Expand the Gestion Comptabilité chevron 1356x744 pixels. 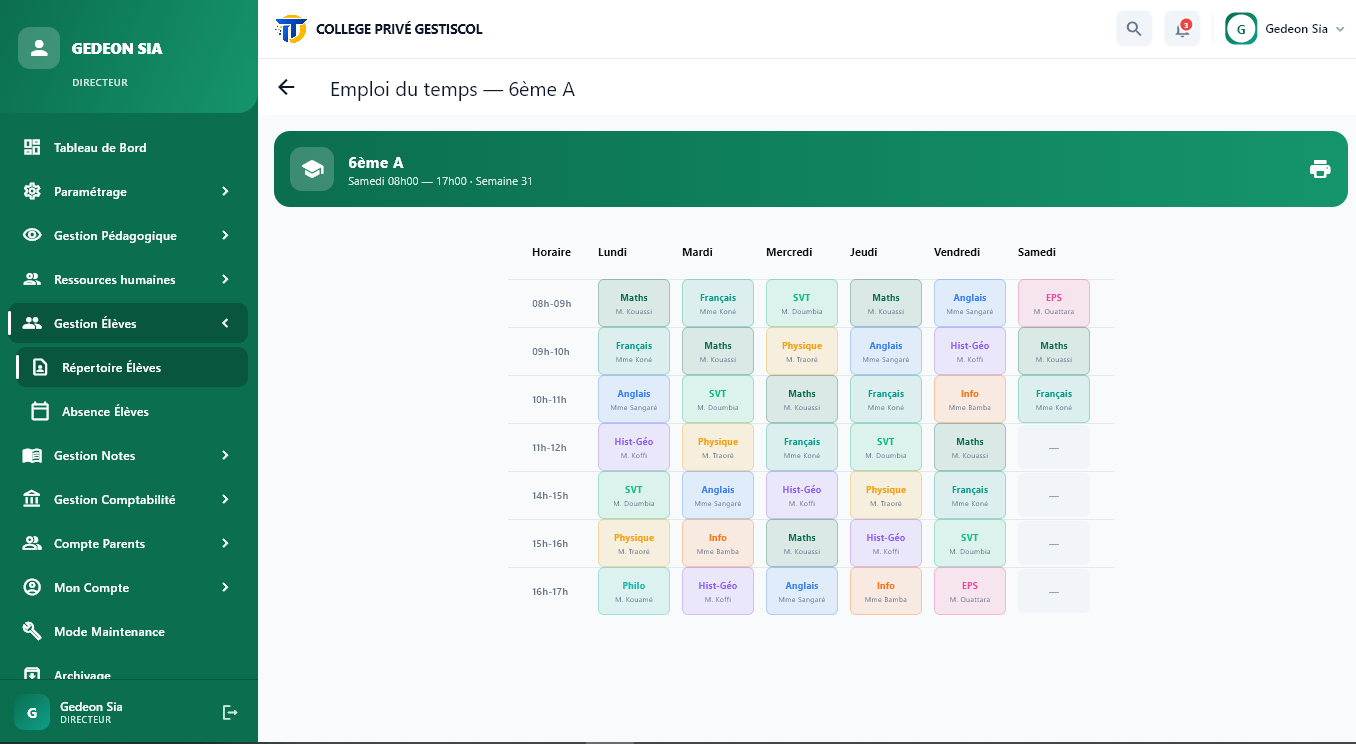click(x=225, y=499)
